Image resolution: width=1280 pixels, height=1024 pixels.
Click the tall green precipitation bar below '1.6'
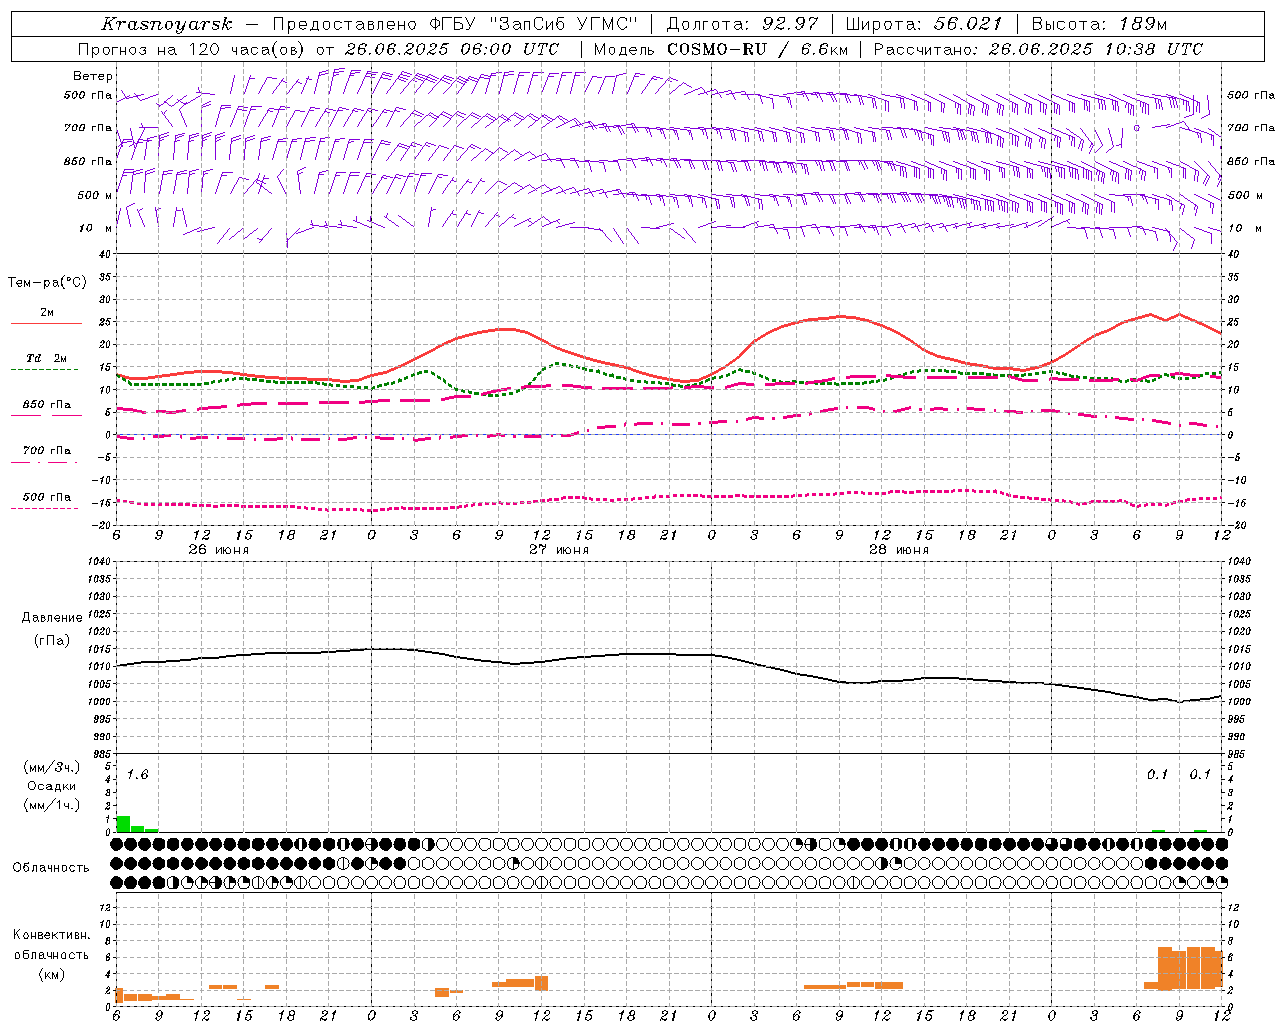123,824
